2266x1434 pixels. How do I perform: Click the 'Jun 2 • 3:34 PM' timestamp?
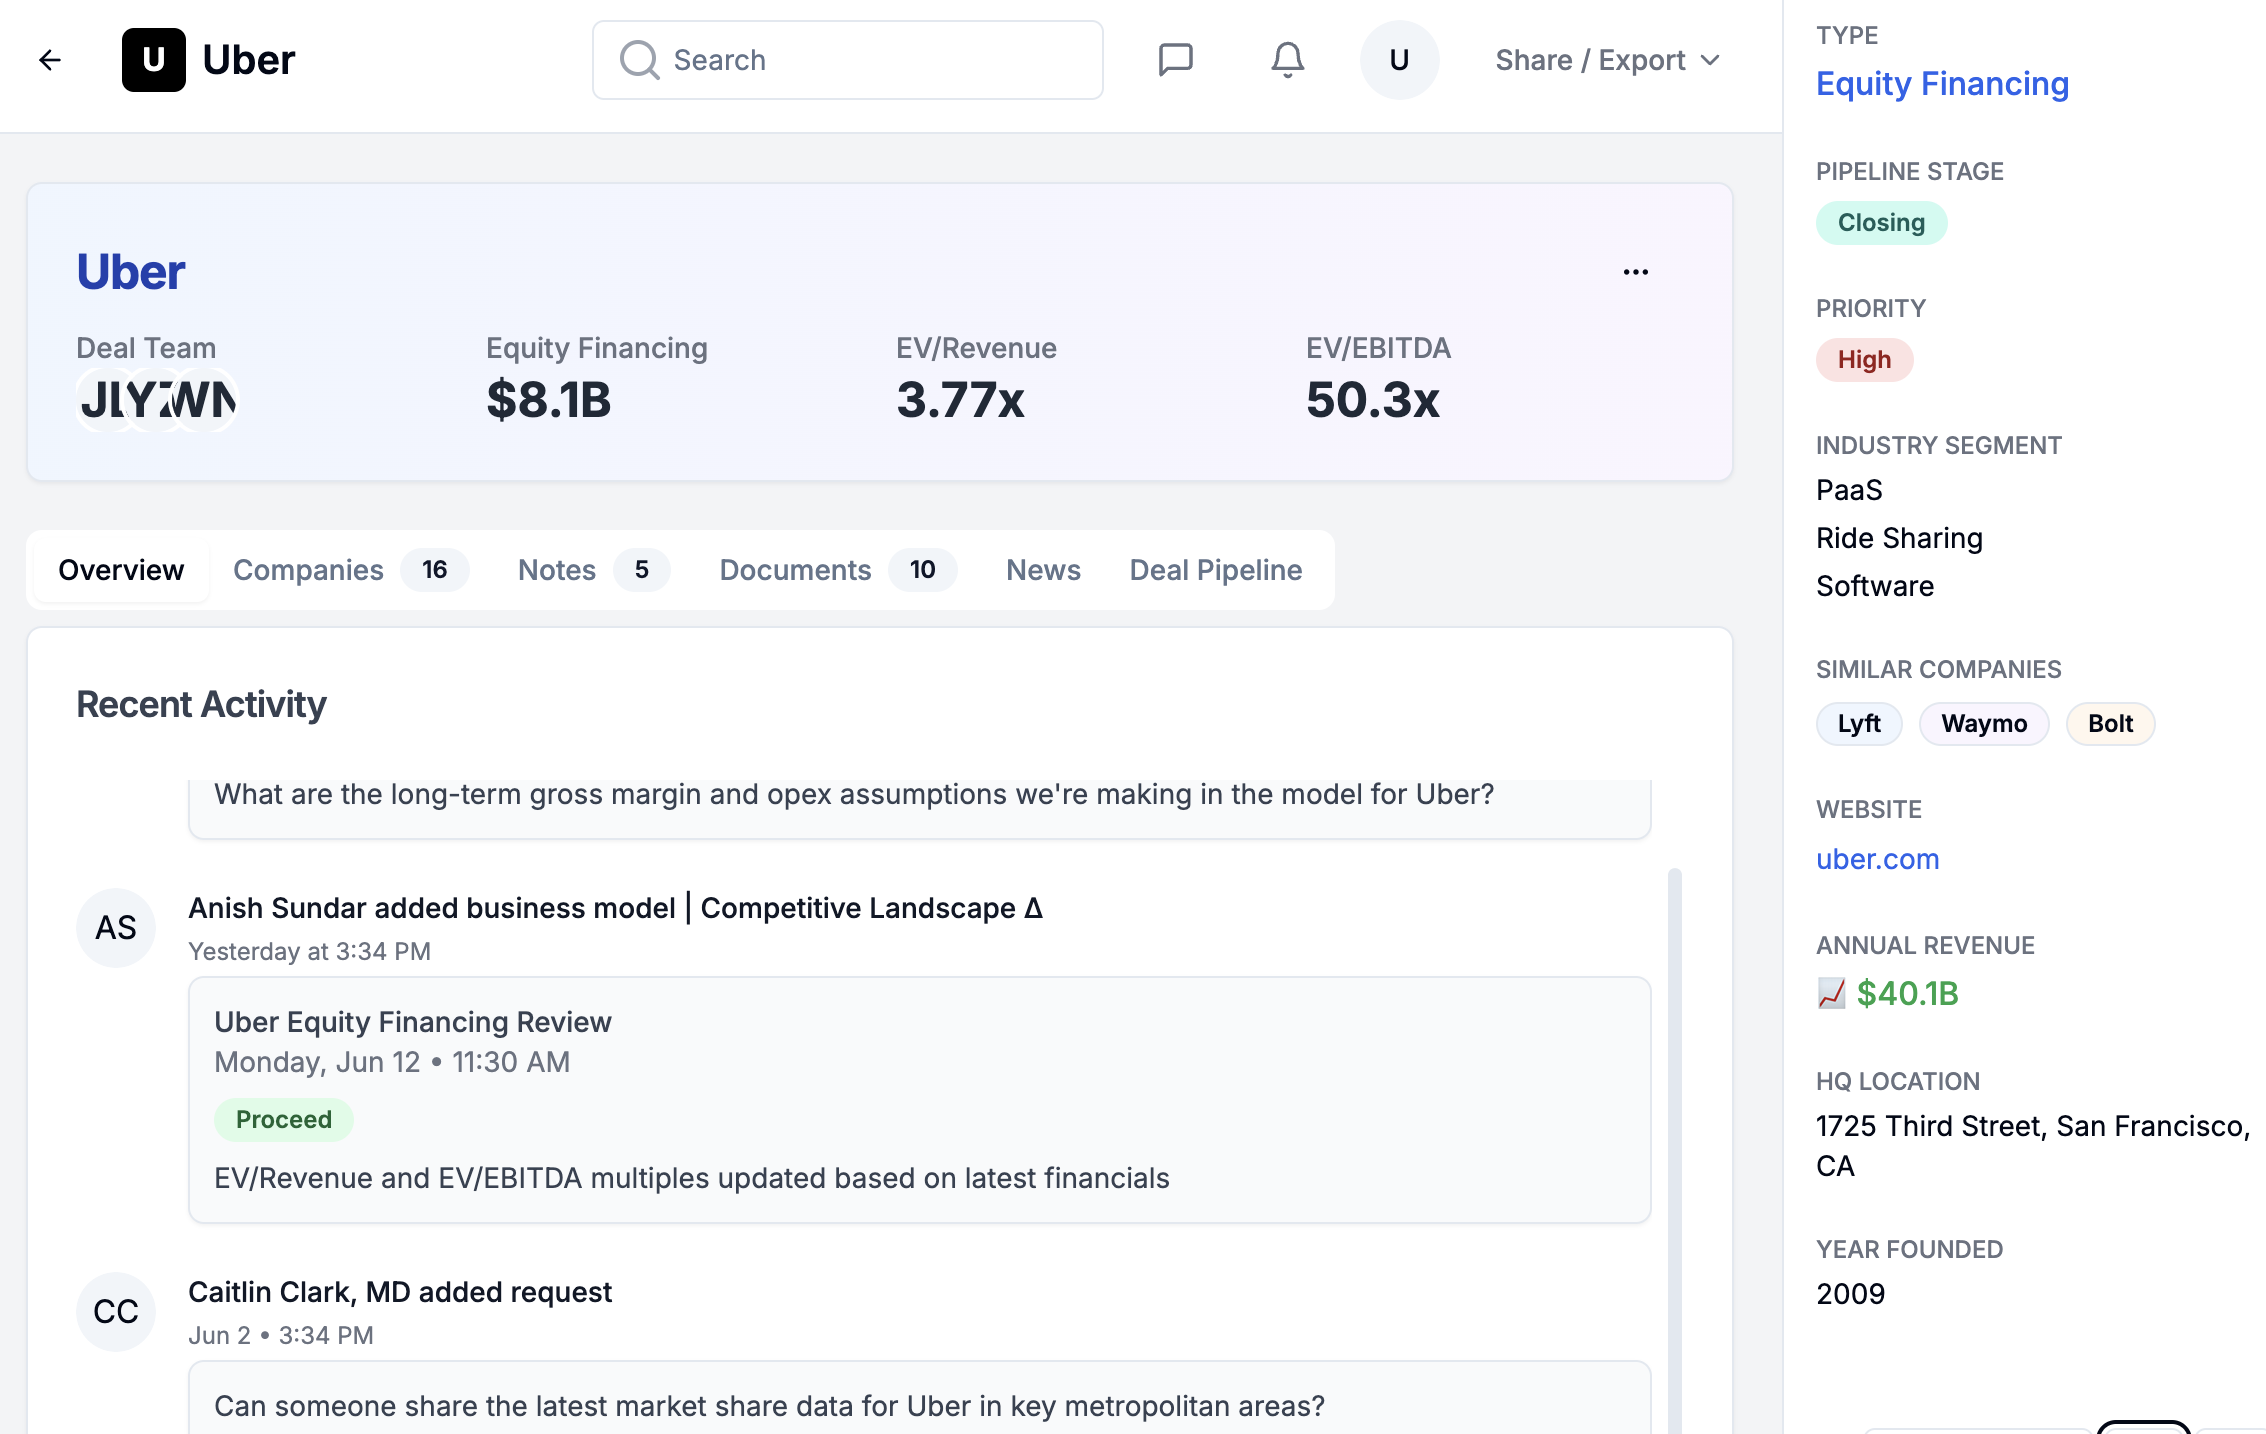(x=281, y=1335)
